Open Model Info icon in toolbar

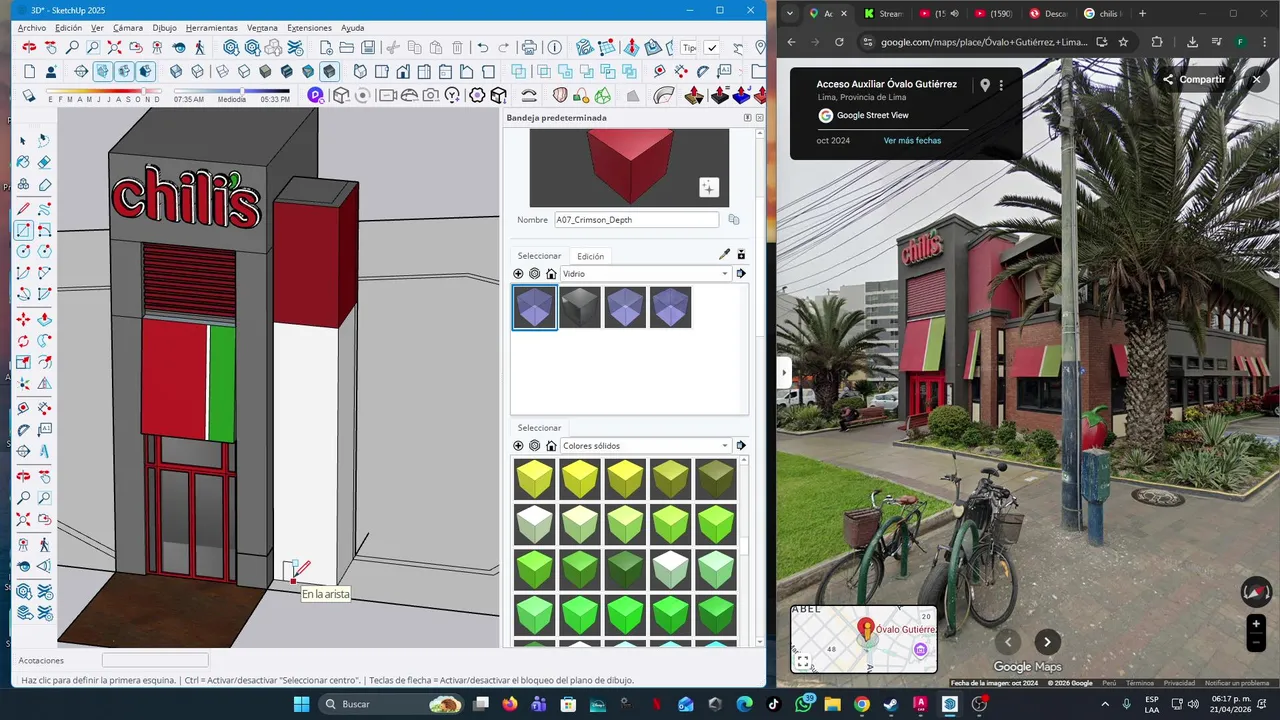pos(554,47)
